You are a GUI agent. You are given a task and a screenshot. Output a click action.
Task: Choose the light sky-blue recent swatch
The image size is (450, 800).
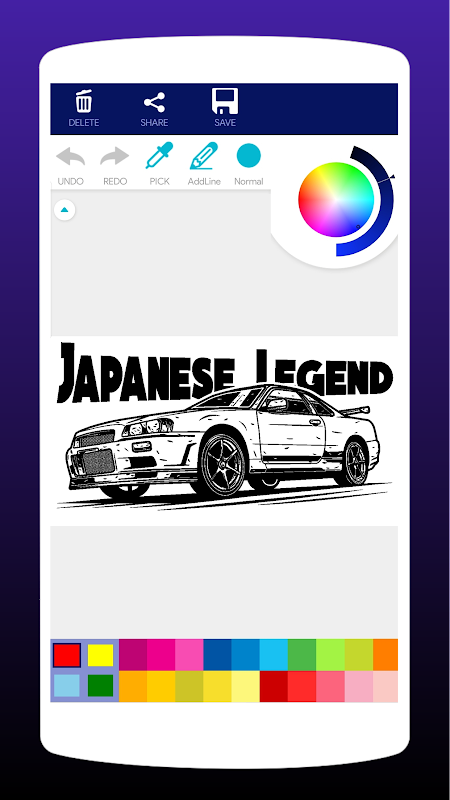(67, 686)
